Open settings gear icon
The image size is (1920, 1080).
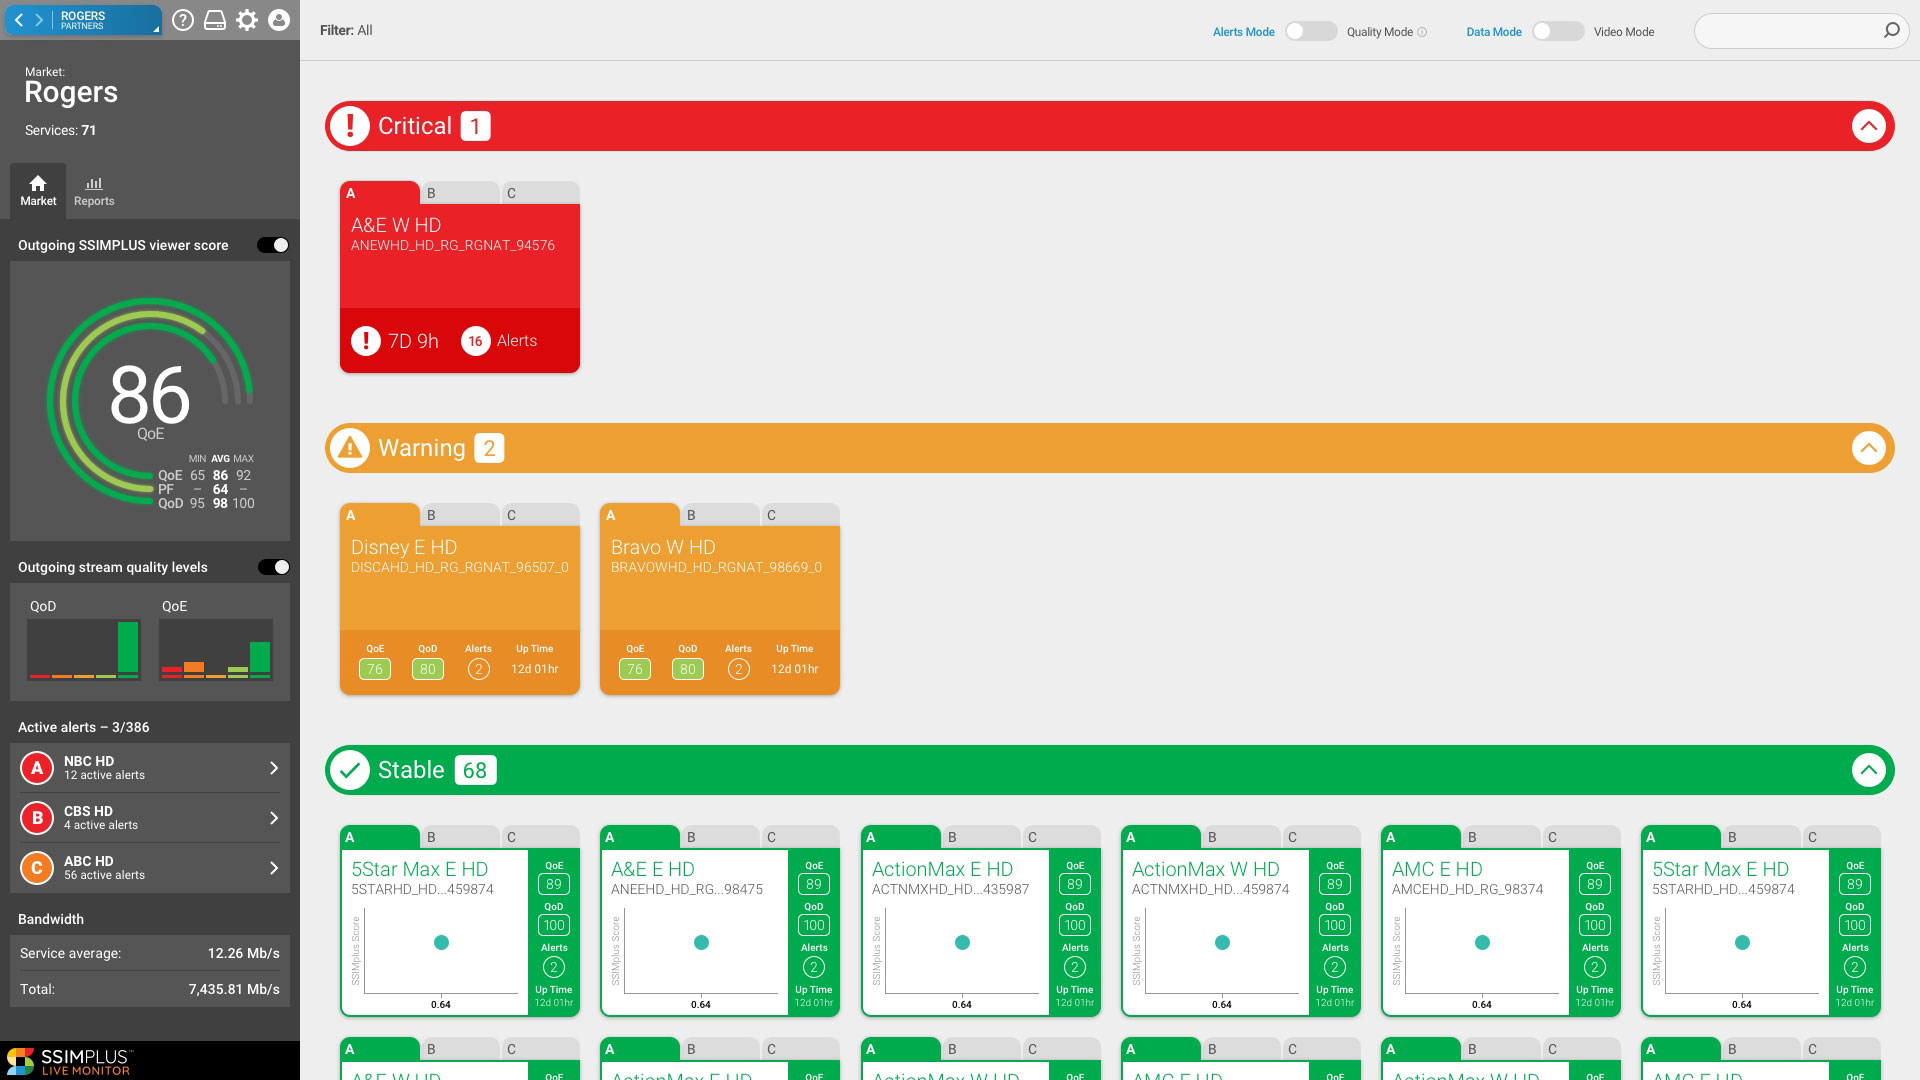click(247, 20)
